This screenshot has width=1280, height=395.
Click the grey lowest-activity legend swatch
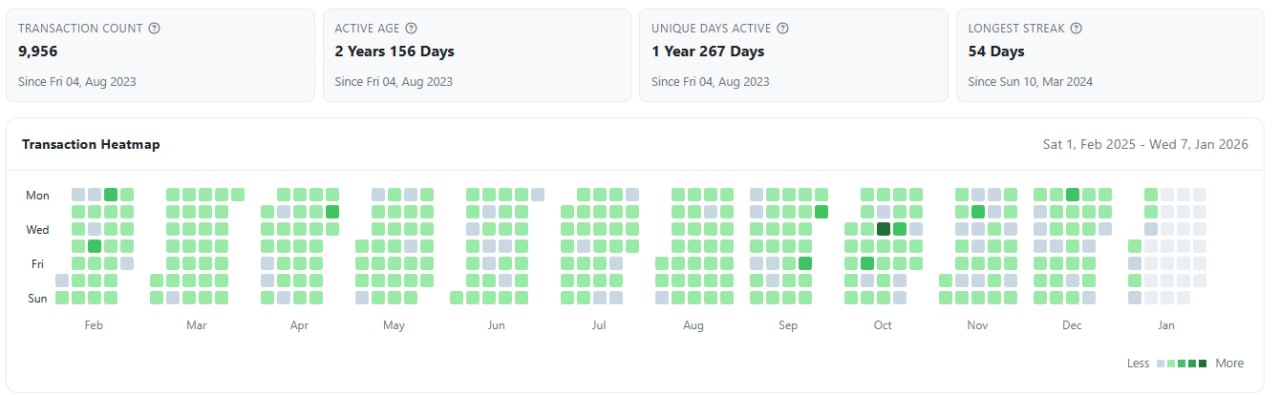pyautogui.click(x=1160, y=363)
